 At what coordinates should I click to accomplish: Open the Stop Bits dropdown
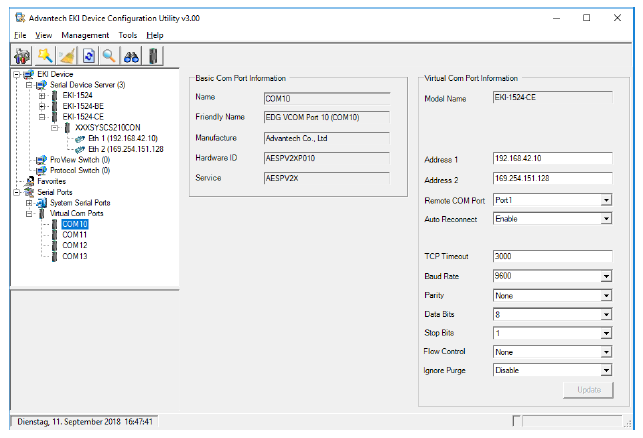606,333
